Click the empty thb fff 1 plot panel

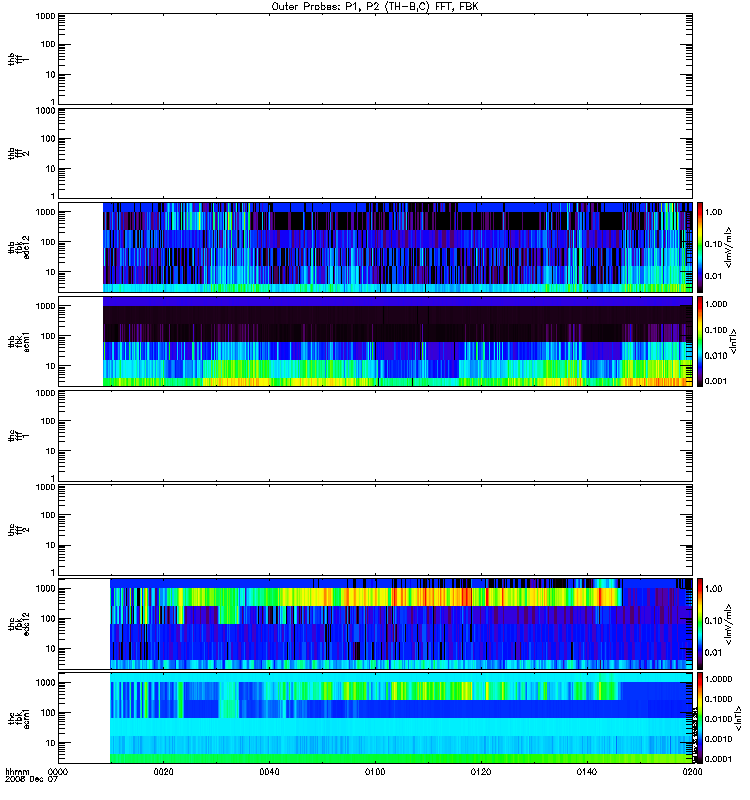375,59
